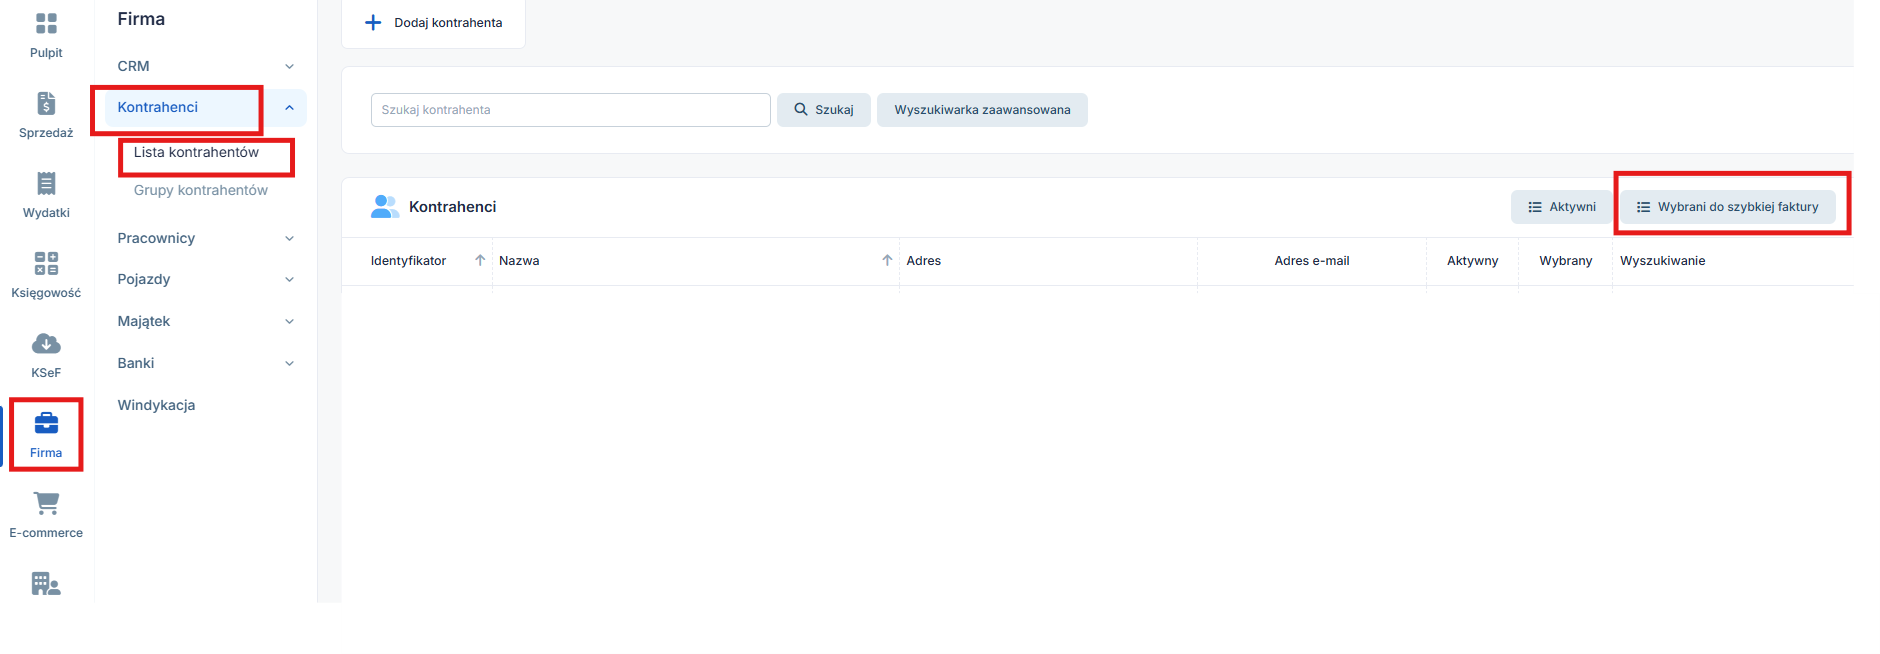Viewport: 1880px width, 654px height.
Task: Open the E-commerce cart module
Action: click(46, 504)
